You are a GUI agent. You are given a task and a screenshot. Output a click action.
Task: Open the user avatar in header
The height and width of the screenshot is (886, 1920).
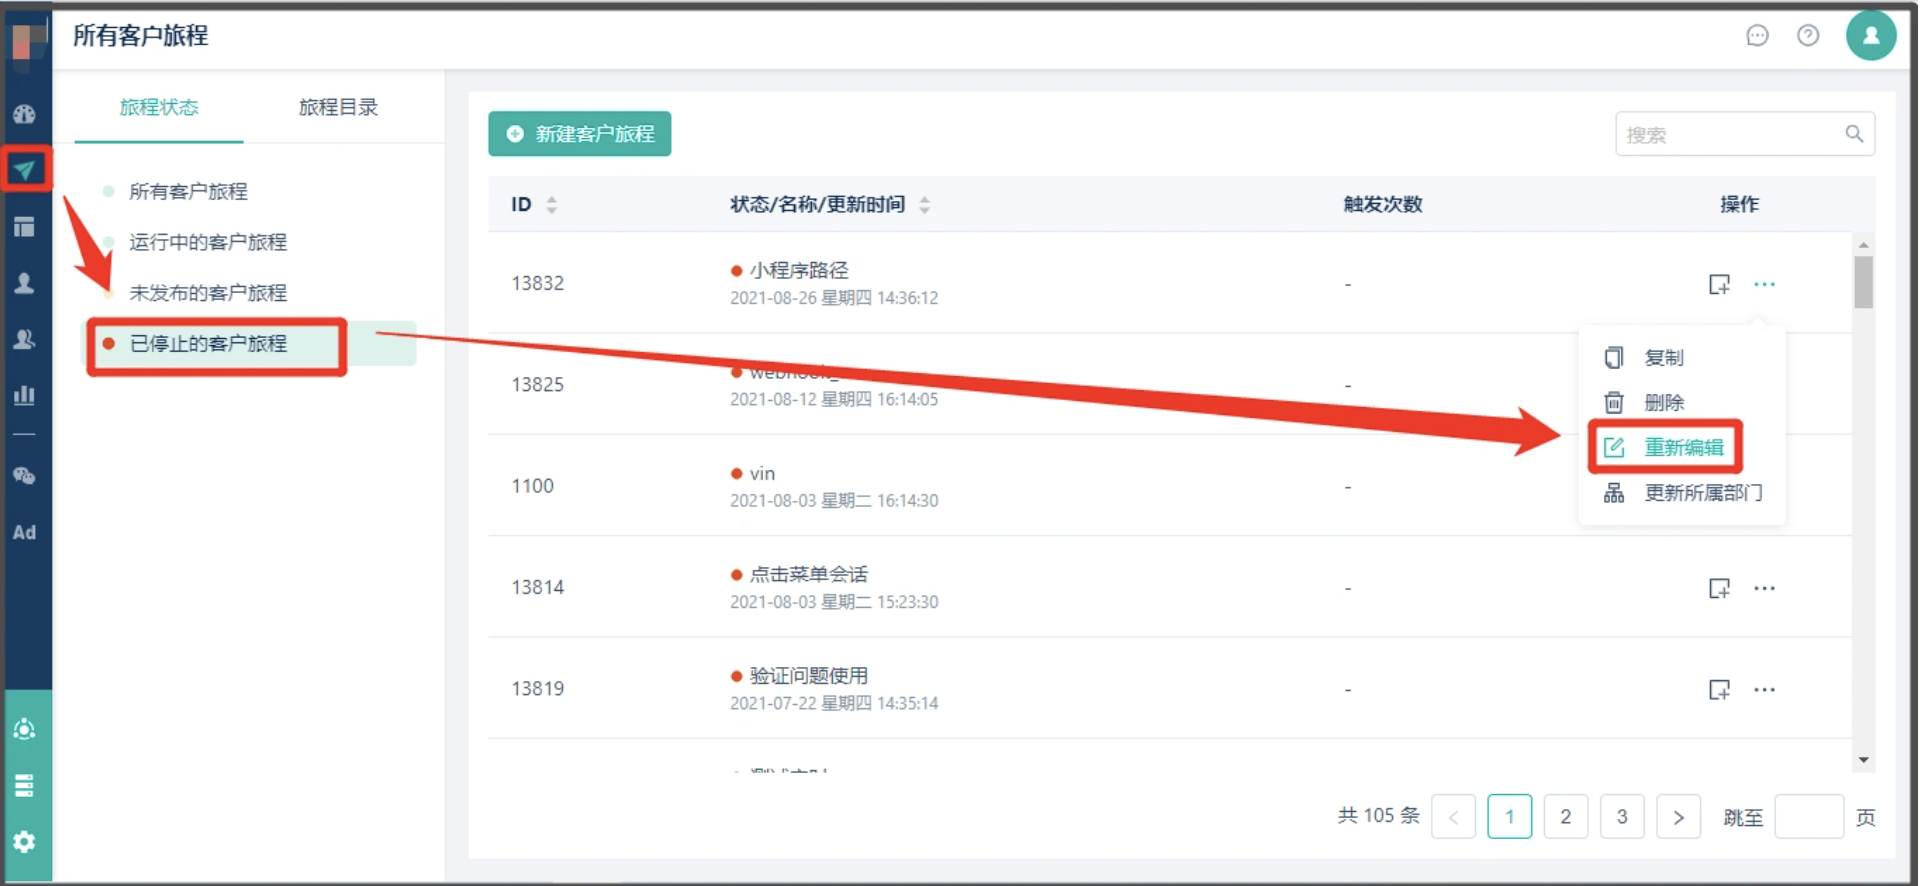coord(1871,36)
